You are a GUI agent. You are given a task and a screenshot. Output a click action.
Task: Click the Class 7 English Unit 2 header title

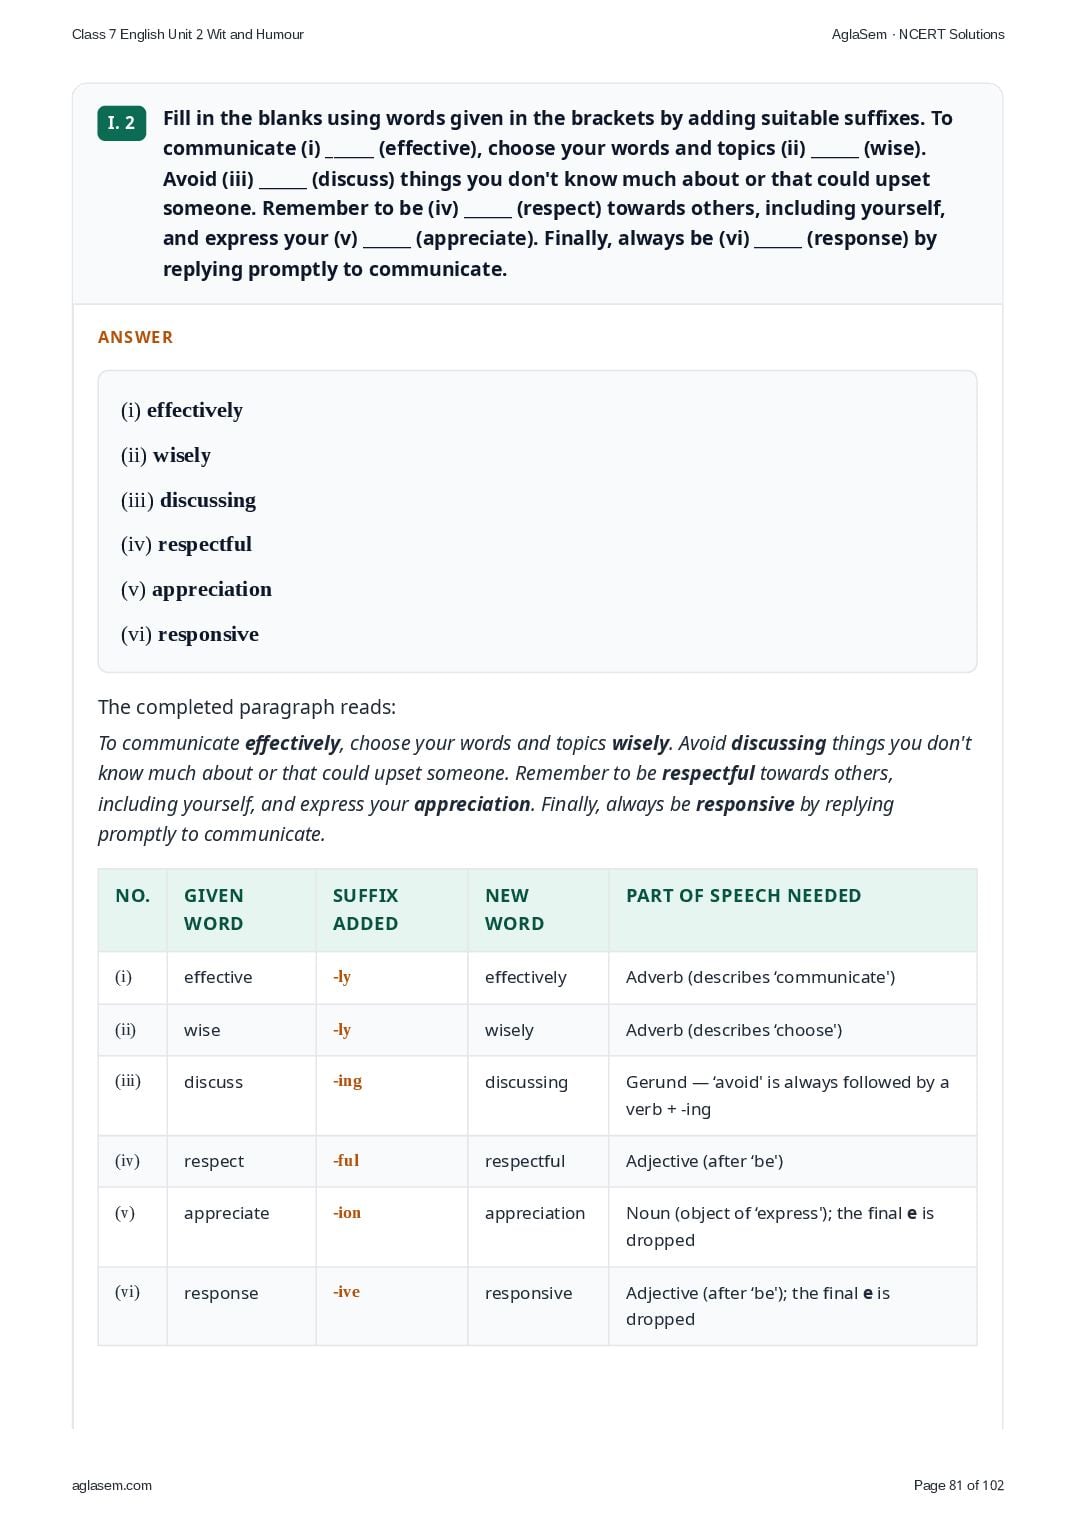click(188, 34)
